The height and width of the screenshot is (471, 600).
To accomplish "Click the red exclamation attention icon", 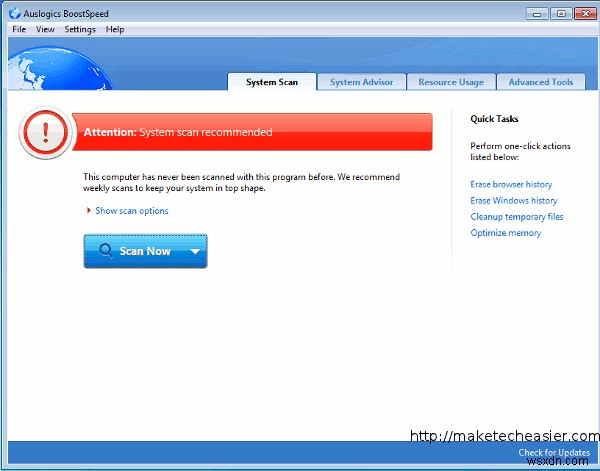I will [46, 133].
